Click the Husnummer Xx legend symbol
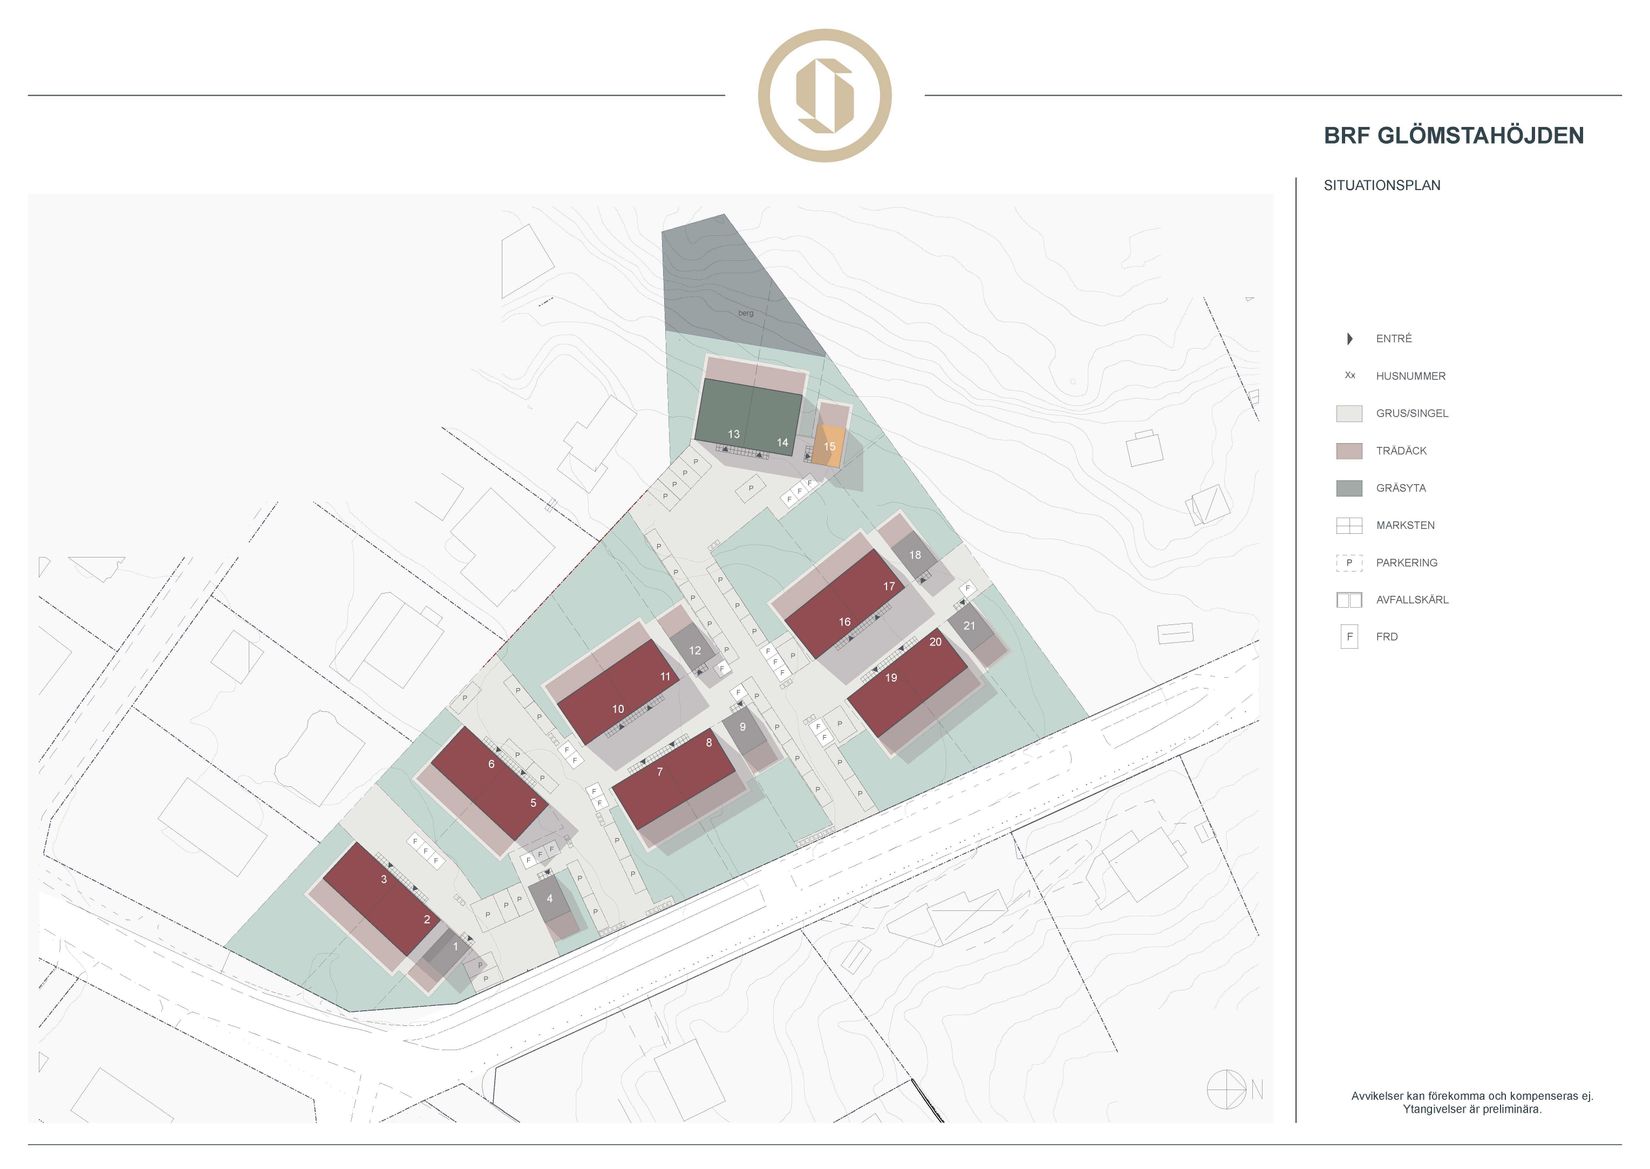The image size is (1650, 1169). tap(1349, 376)
